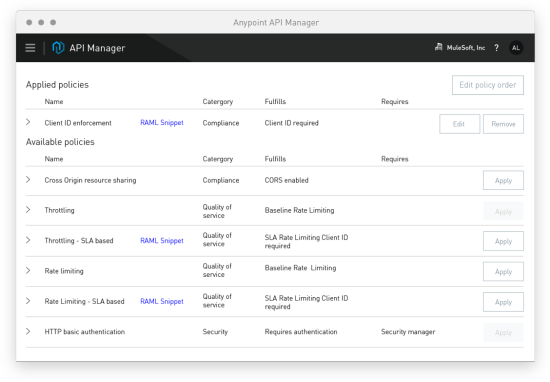This screenshot has height=382, width=550.
Task: Click Name column header under Available policies
Action: pyautogui.click(x=54, y=159)
